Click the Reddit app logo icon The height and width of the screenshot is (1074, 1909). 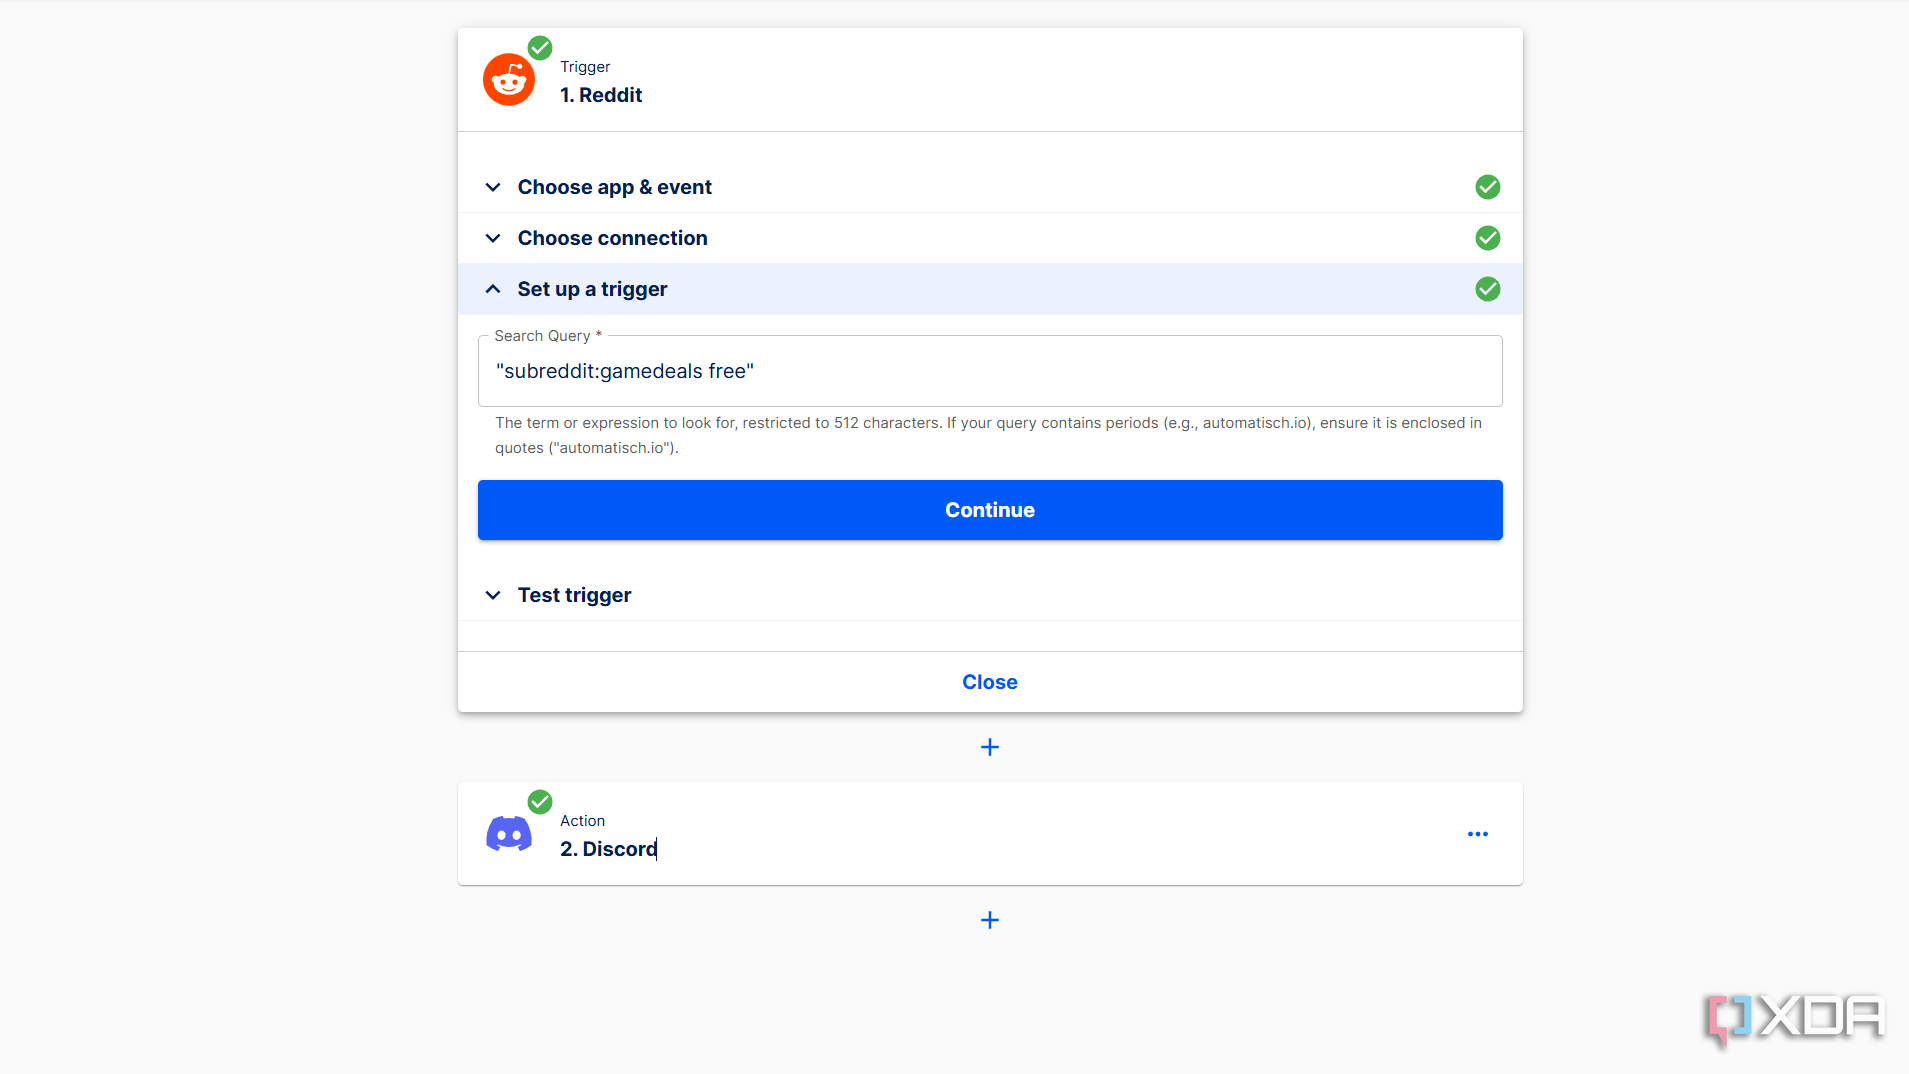coord(509,80)
